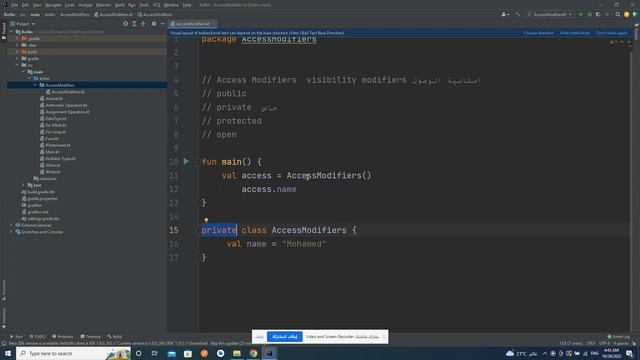
Task: Click the Locate/Select Opened File target icon
Action: tap(125, 24)
